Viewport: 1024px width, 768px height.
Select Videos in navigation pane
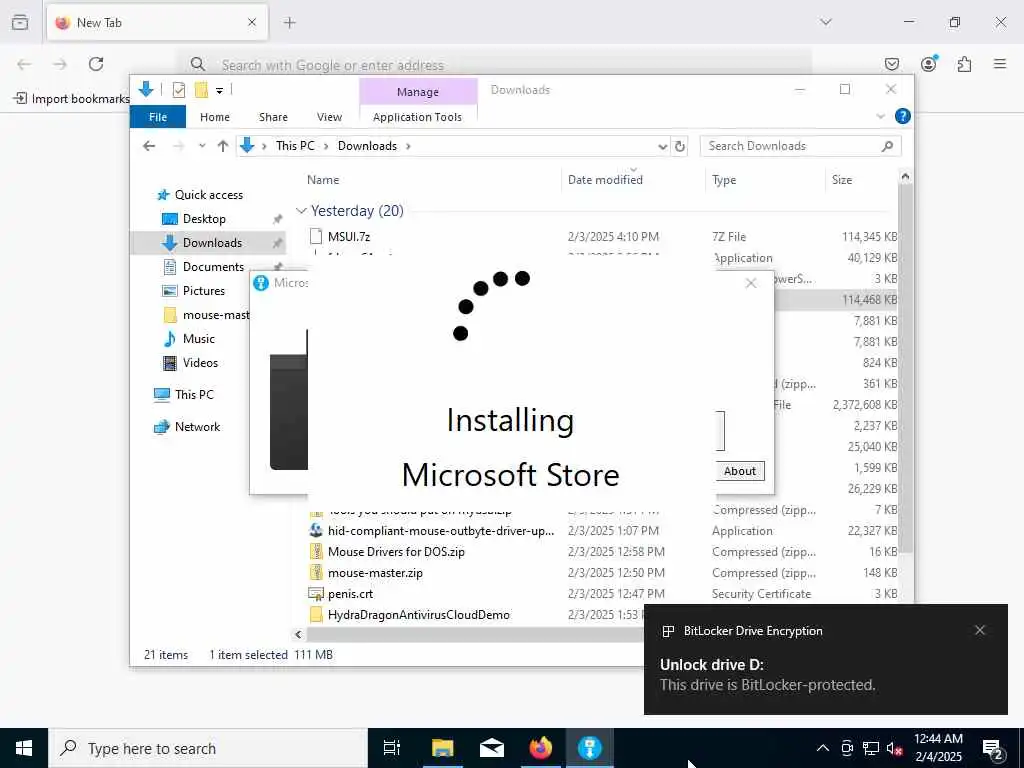pos(200,363)
